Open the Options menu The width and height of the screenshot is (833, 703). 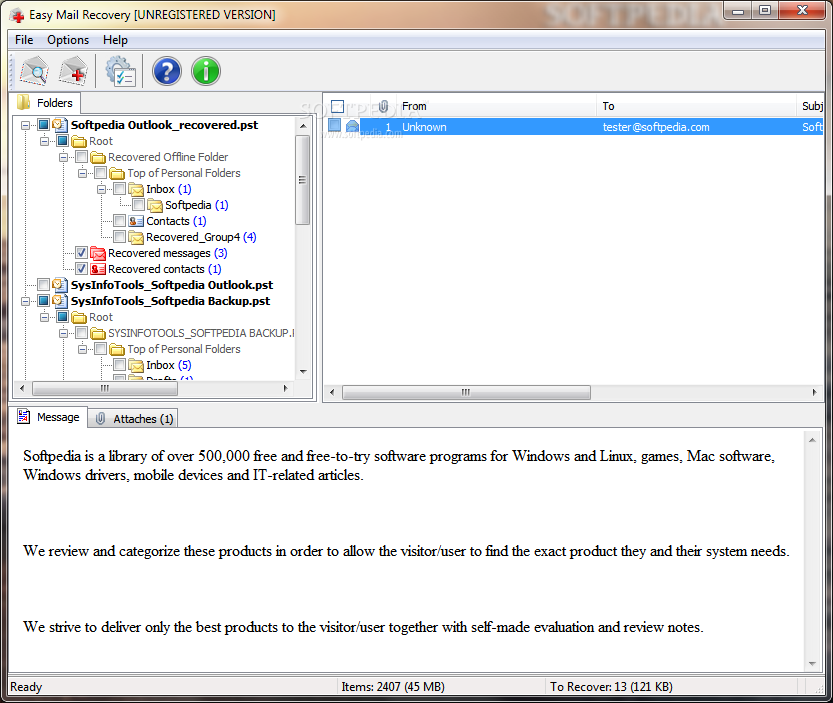tap(68, 40)
